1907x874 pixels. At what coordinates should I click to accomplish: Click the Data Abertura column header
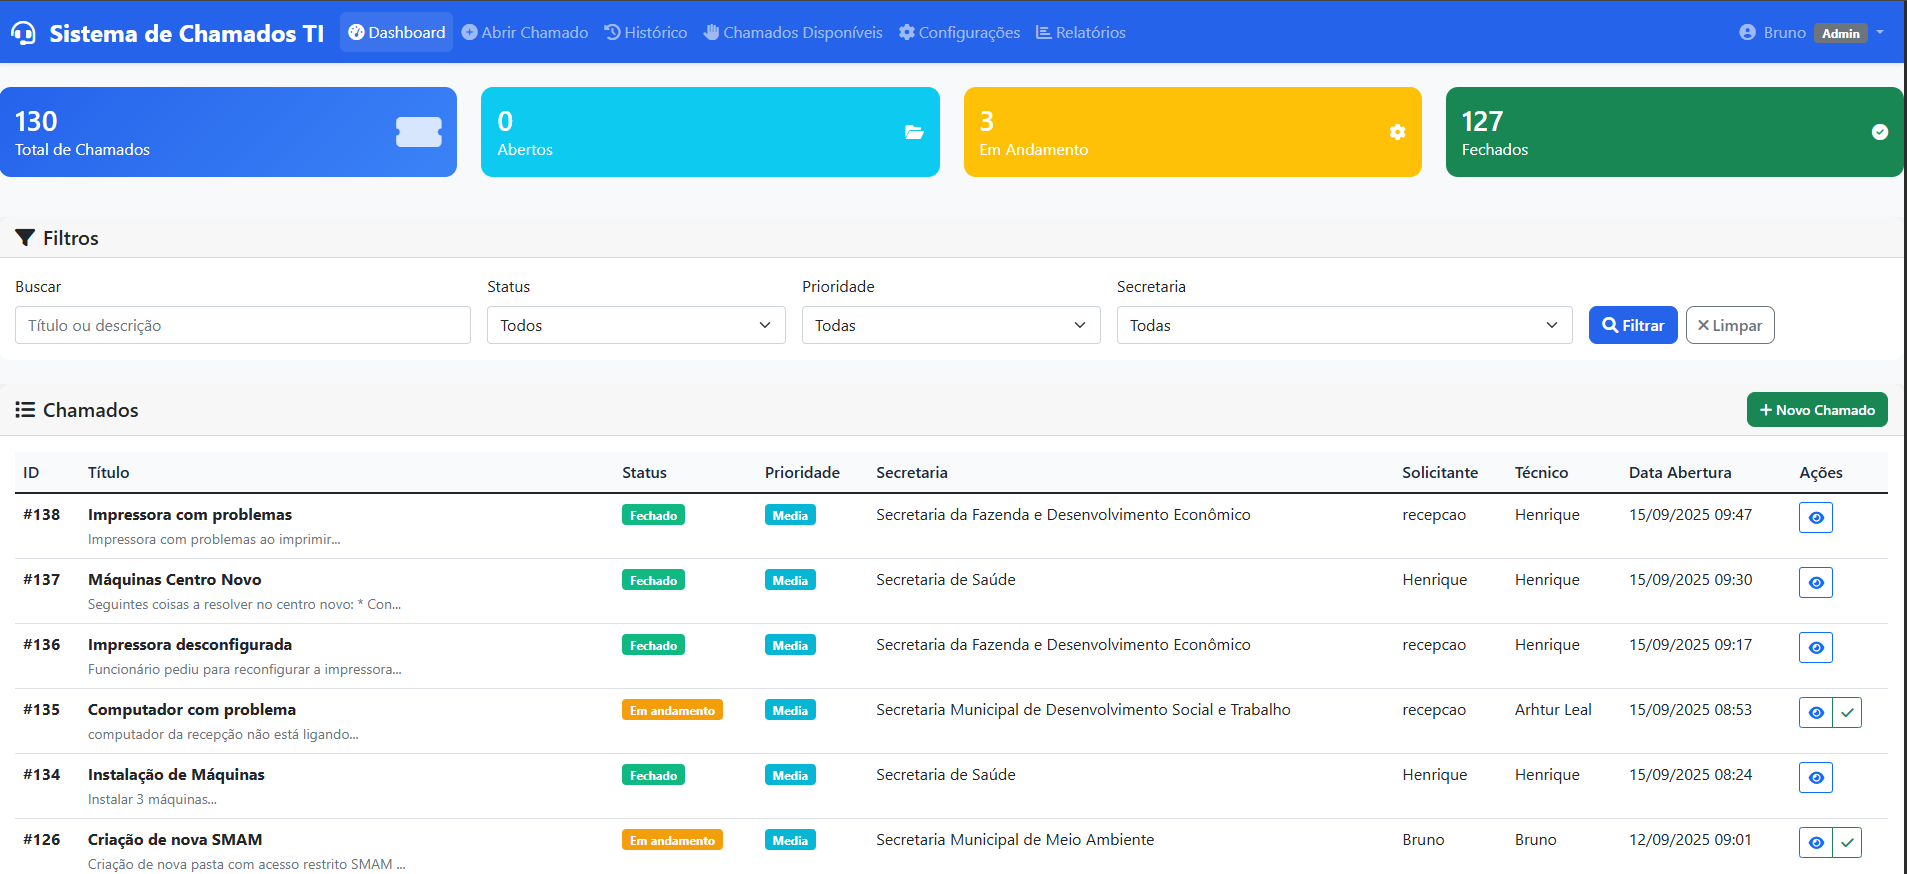tap(1680, 472)
